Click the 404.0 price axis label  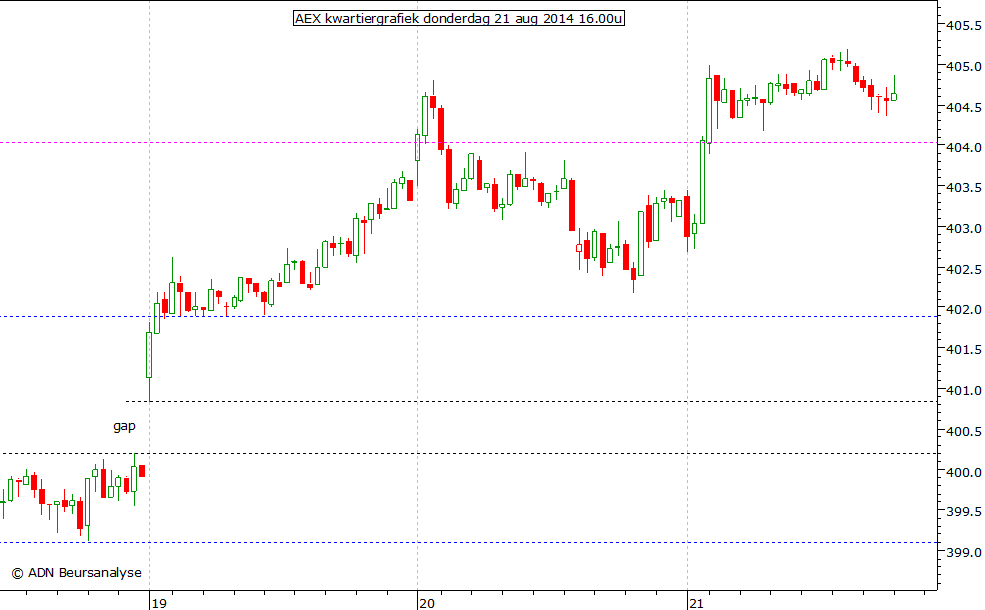(x=964, y=148)
